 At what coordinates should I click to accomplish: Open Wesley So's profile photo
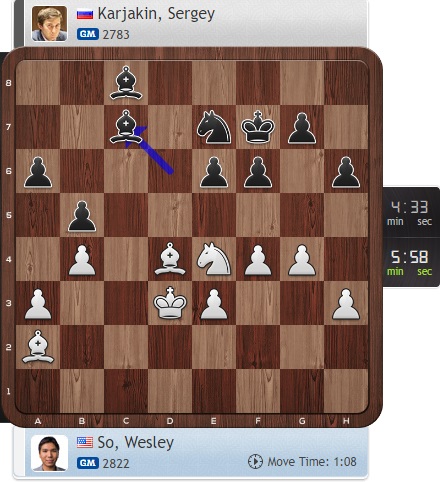point(49,454)
